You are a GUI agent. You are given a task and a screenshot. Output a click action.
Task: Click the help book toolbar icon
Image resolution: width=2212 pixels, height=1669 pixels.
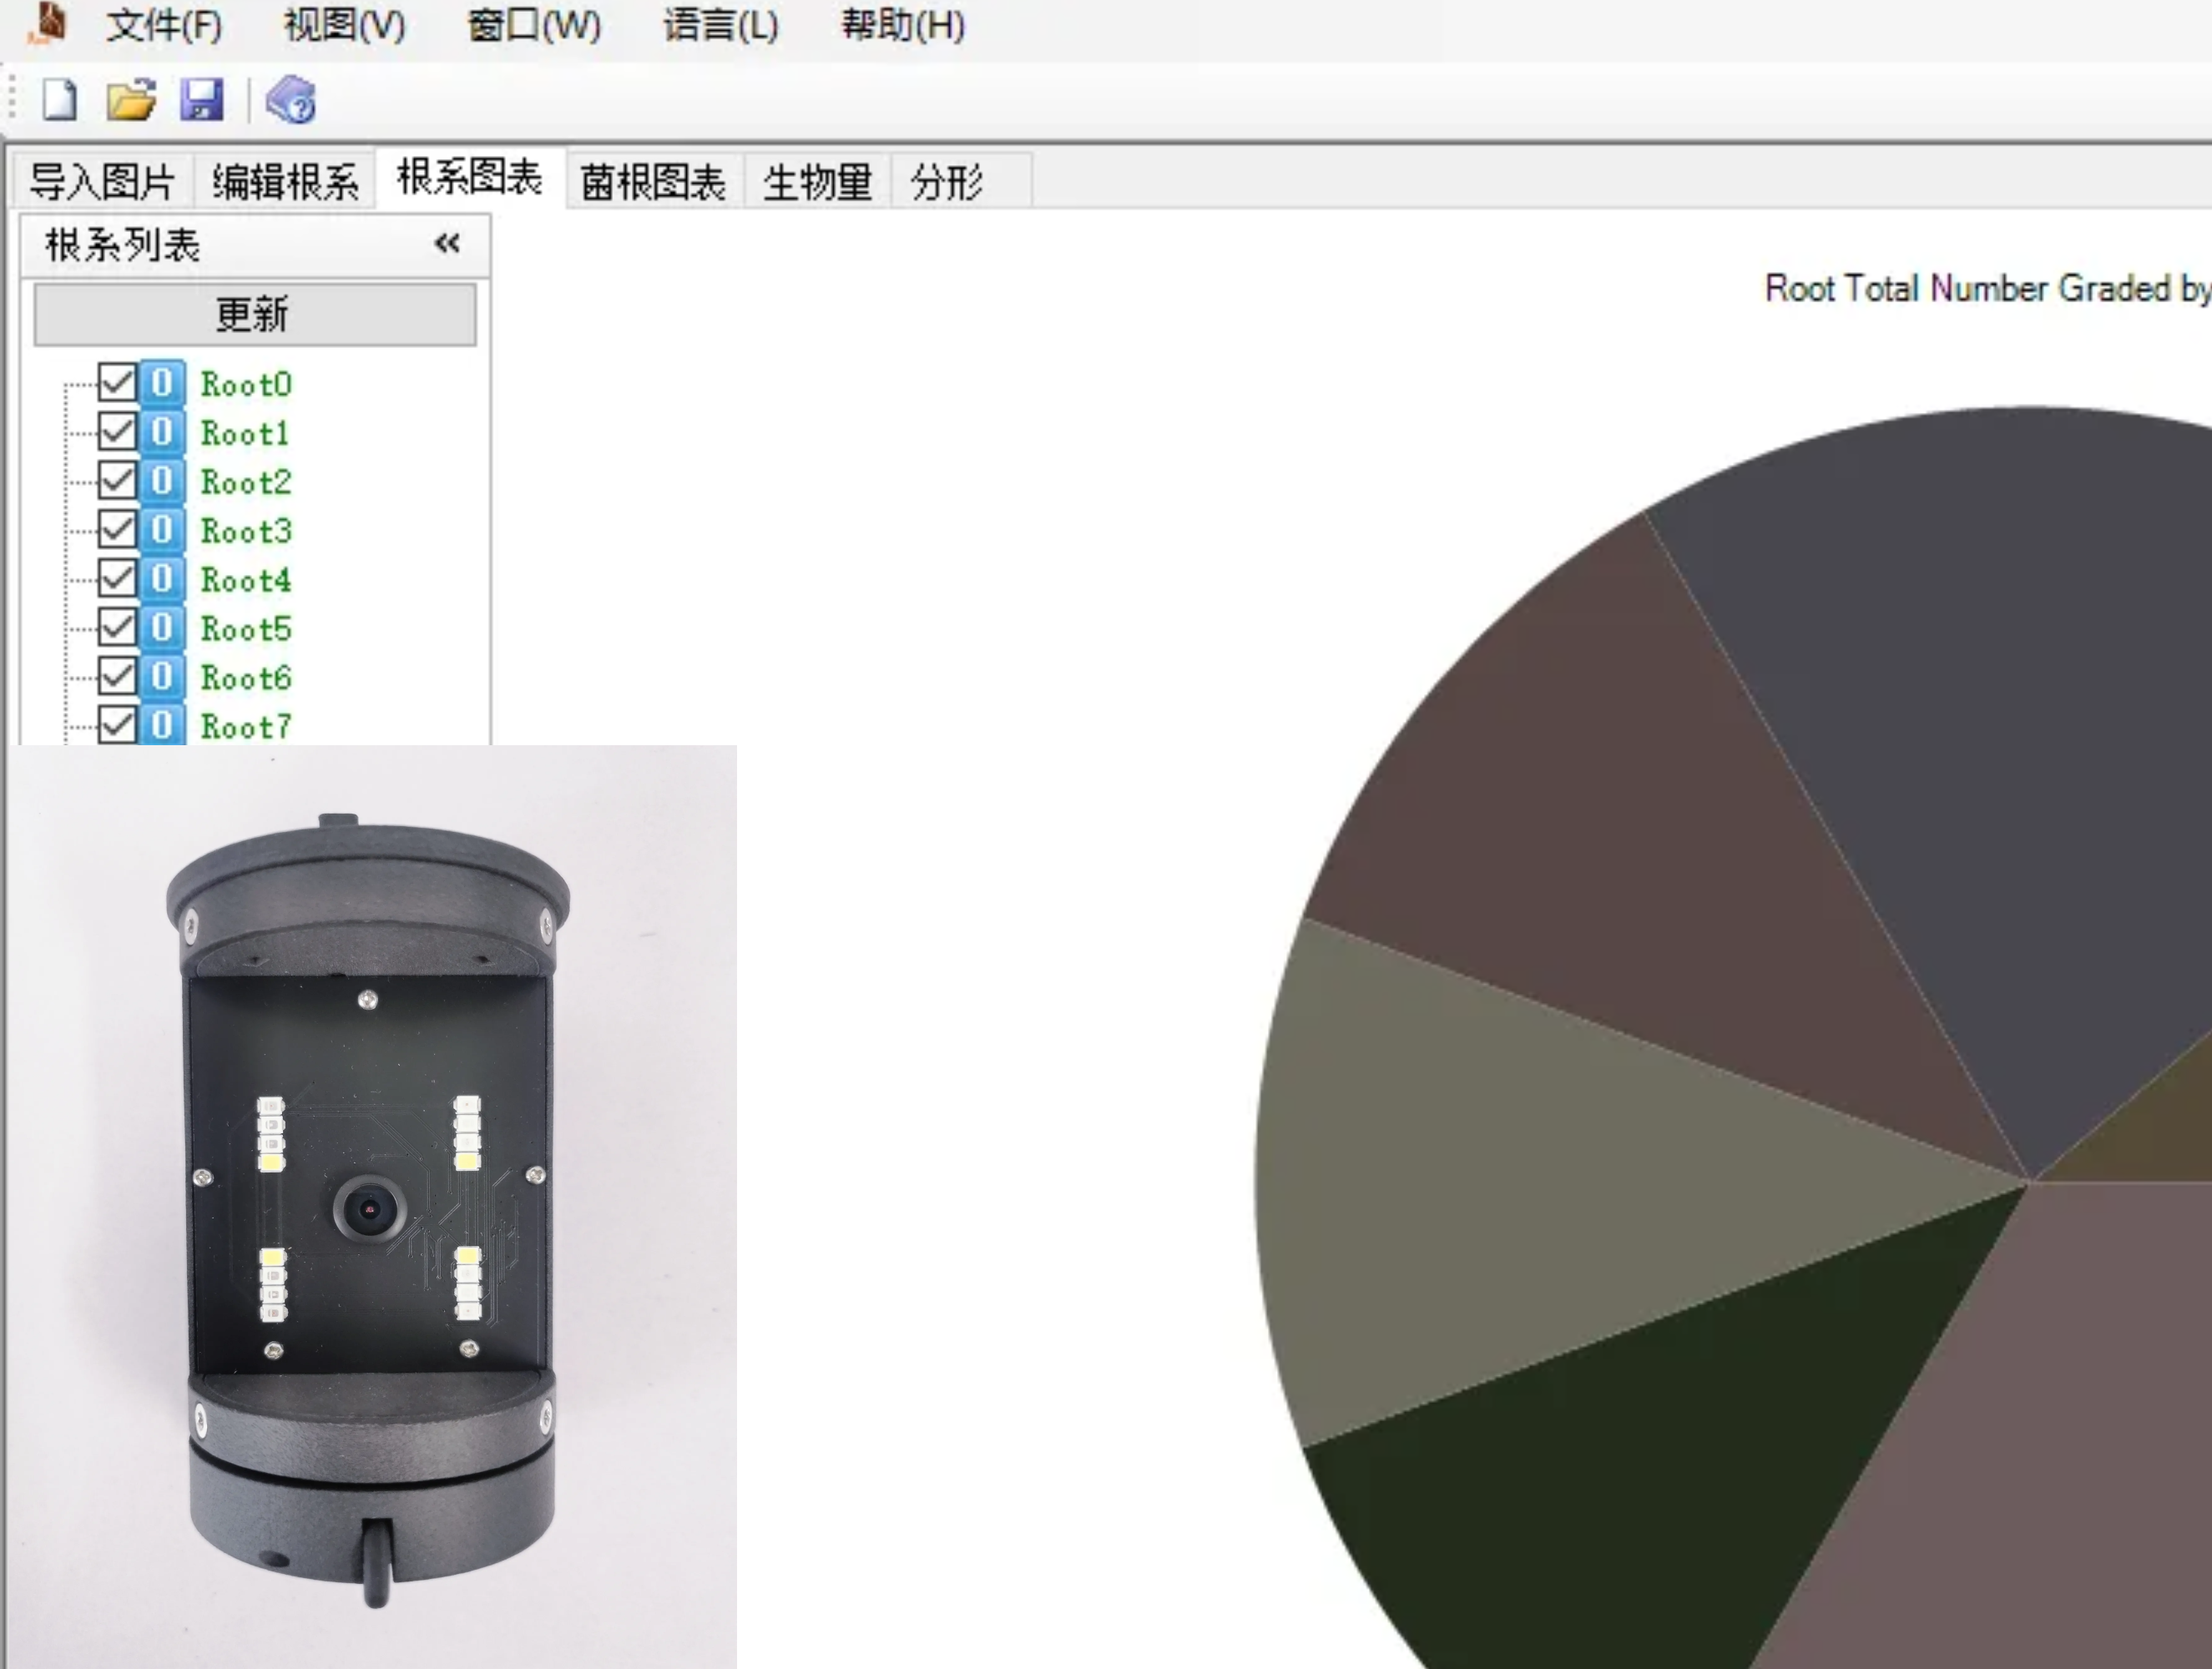pos(291,100)
